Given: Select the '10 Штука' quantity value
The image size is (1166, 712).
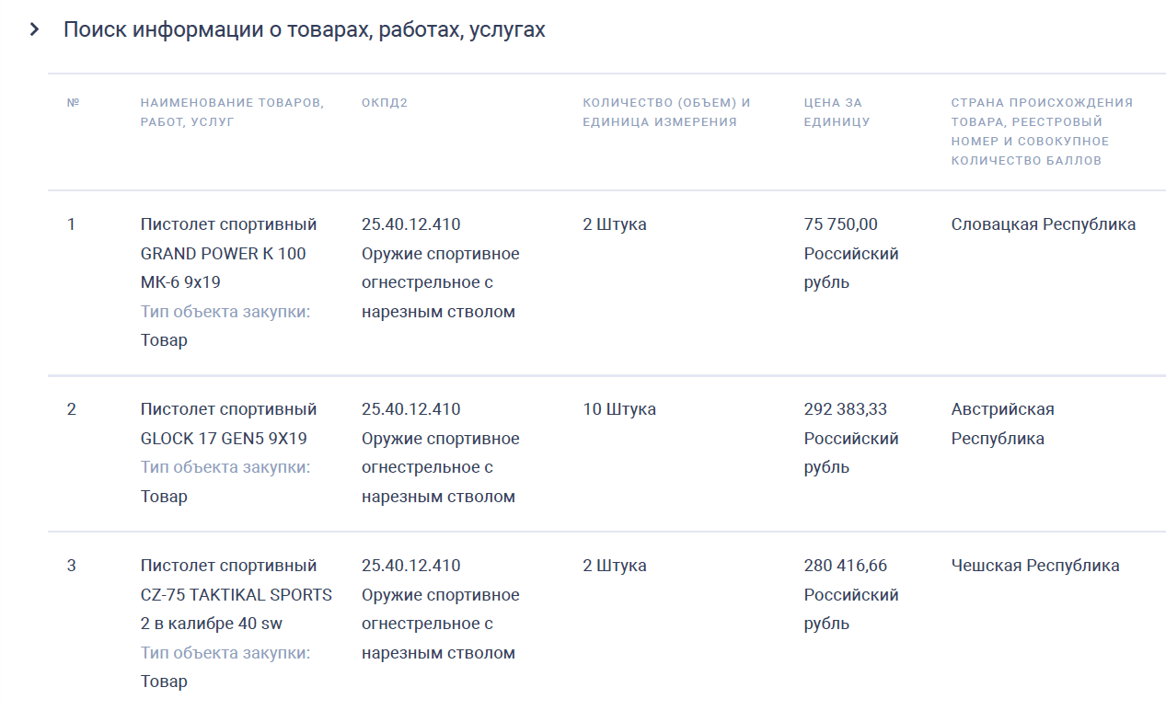Looking at the screenshot, I should click(x=619, y=409).
